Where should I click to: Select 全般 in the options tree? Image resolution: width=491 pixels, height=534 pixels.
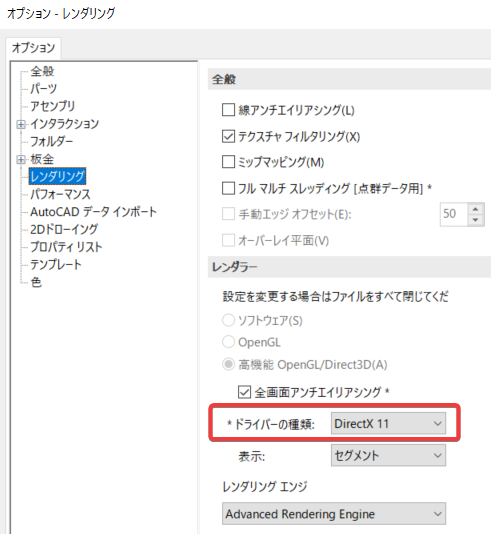click(x=42, y=72)
